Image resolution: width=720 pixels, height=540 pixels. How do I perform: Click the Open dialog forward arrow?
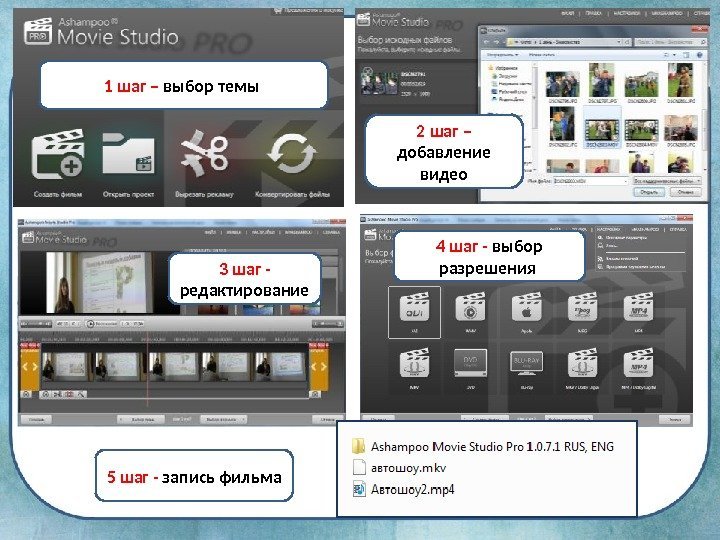(497, 42)
